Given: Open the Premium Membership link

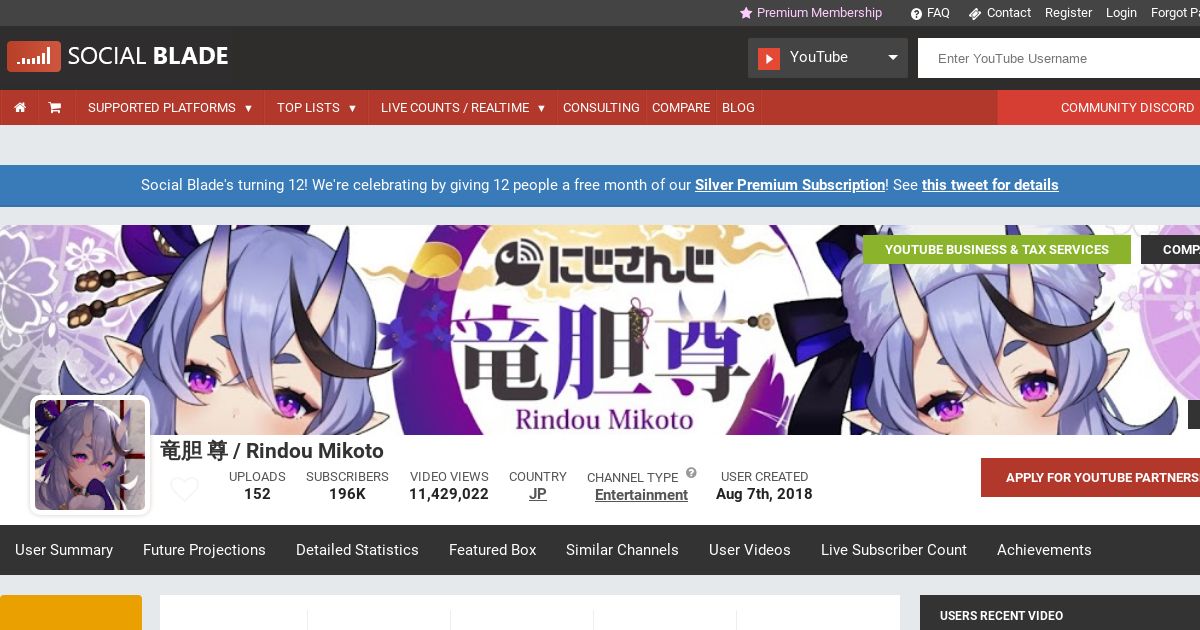Looking at the screenshot, I should pyautogui.click(x=819, y=13).
